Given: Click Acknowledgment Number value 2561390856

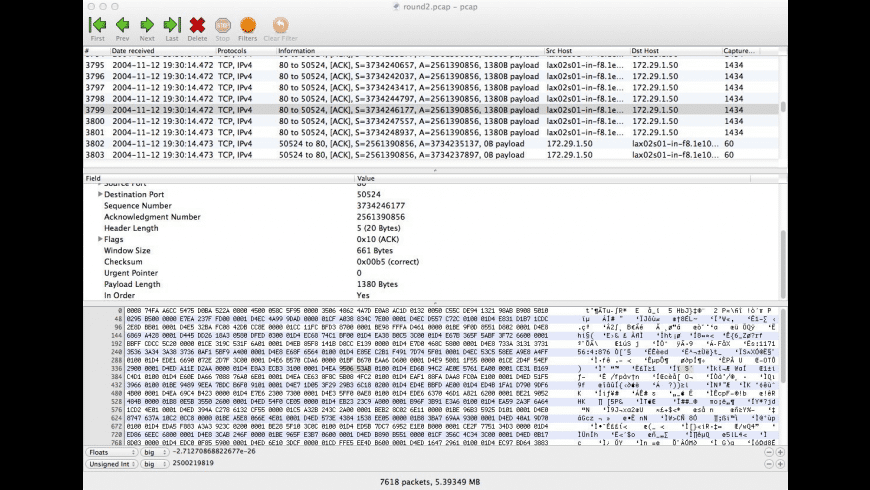Looking at the screenshot, I should point(381,217).
